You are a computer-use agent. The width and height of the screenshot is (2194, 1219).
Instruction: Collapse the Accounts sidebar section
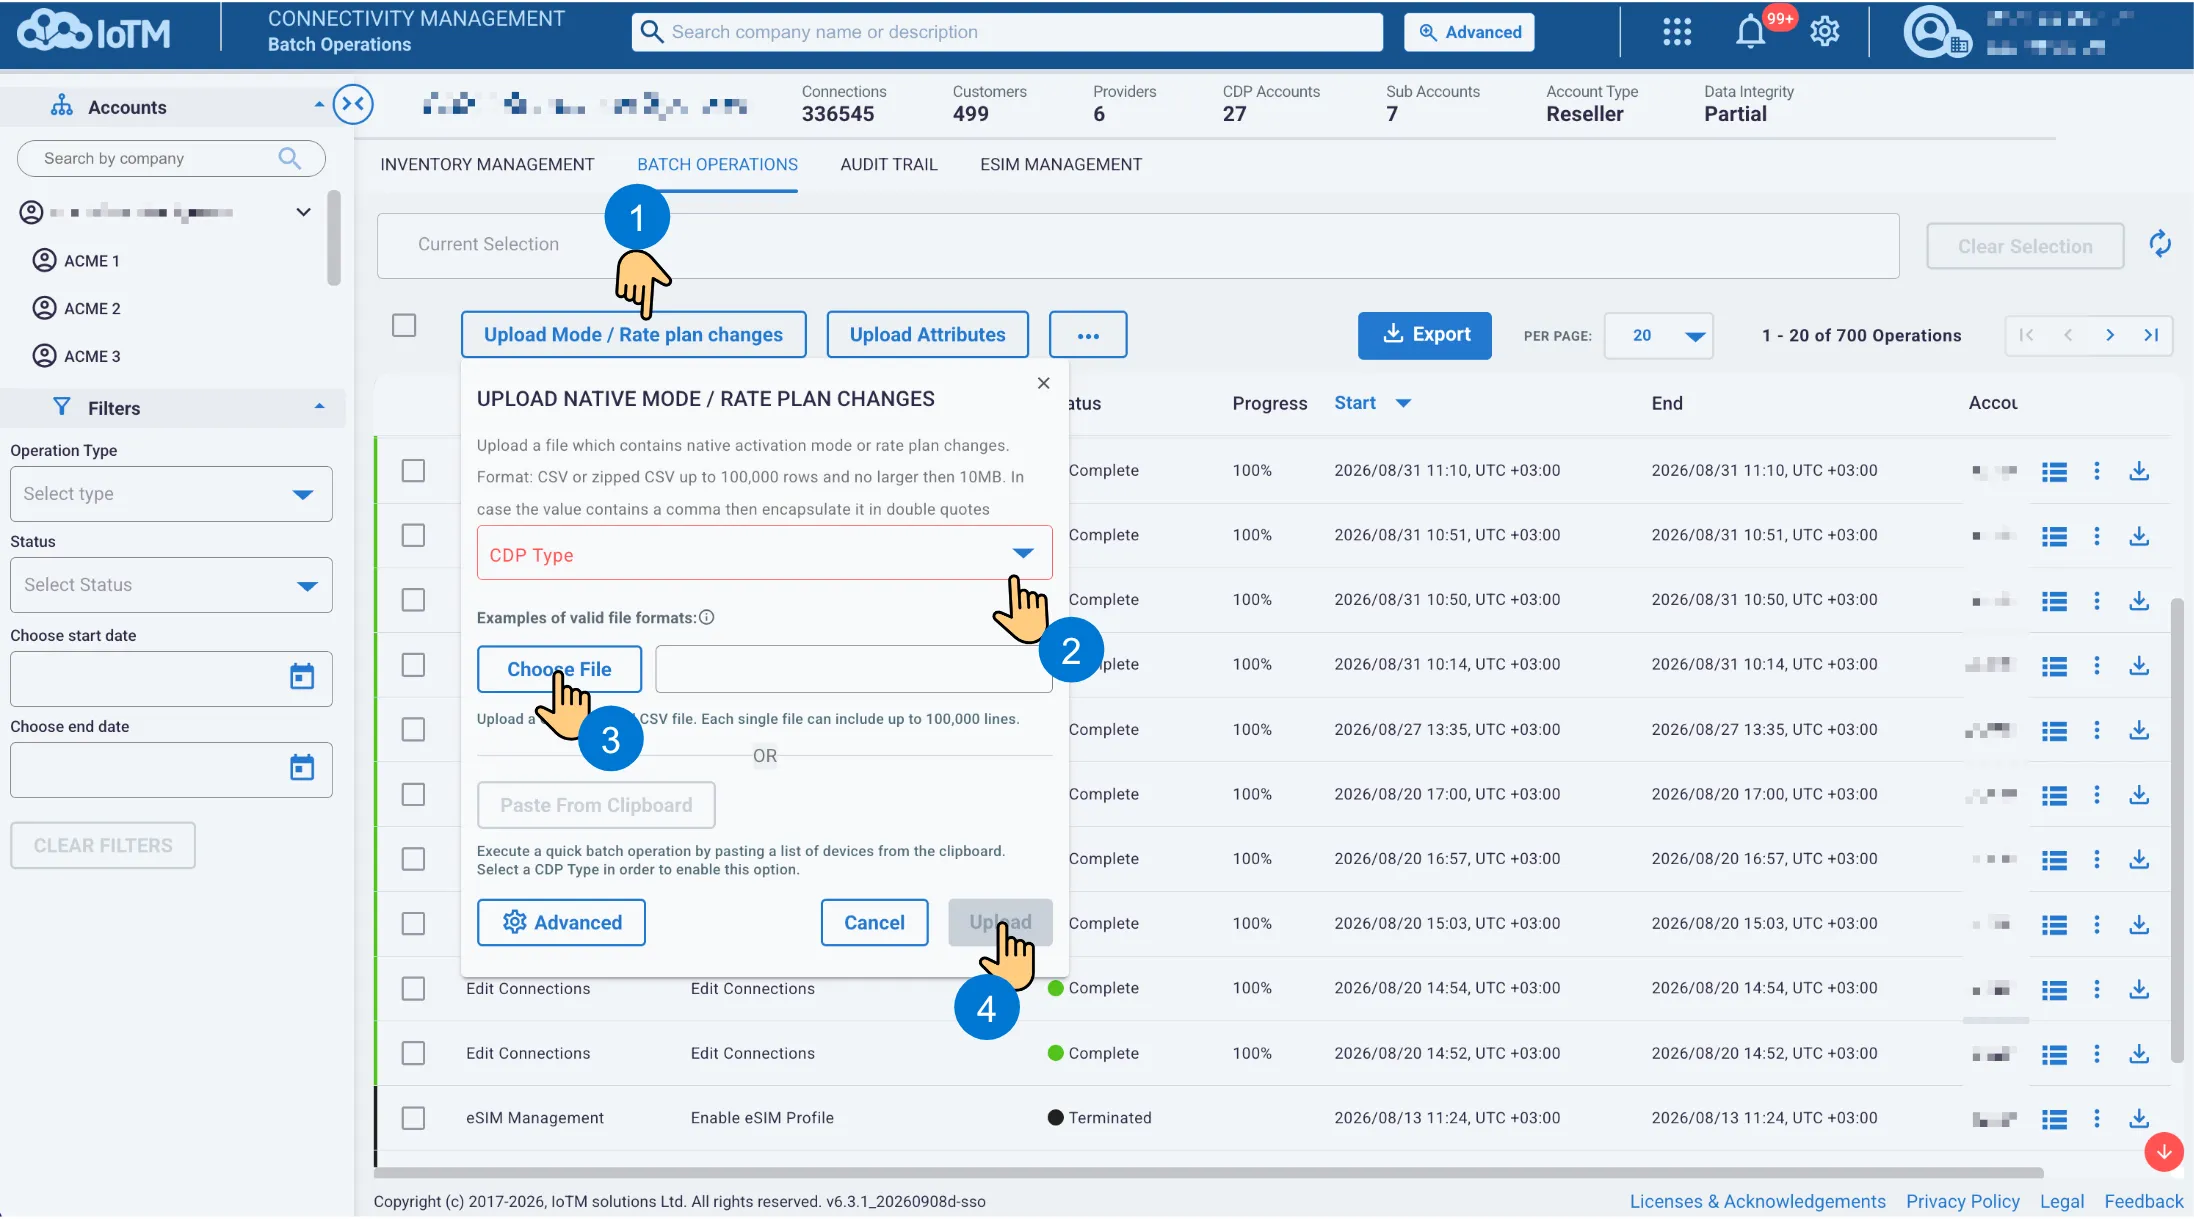(x=319, y=106)
